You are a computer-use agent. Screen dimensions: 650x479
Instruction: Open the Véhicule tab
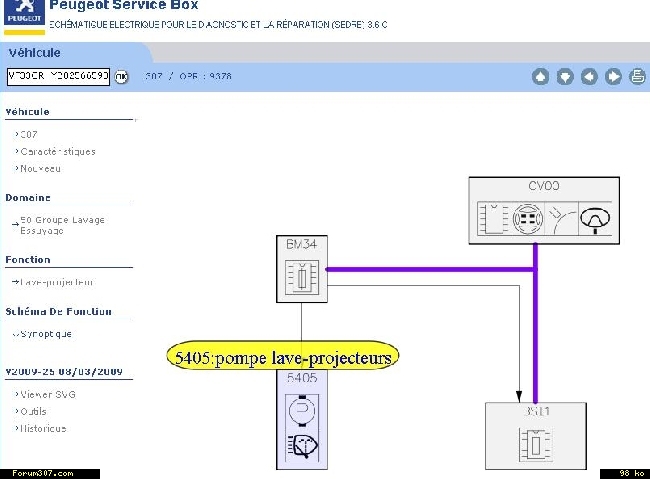[35, 53]
